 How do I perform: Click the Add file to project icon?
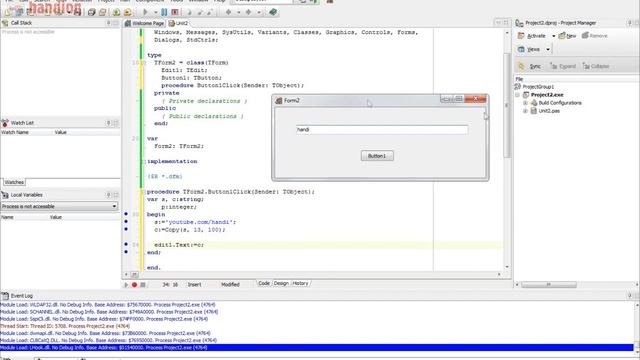117,12
